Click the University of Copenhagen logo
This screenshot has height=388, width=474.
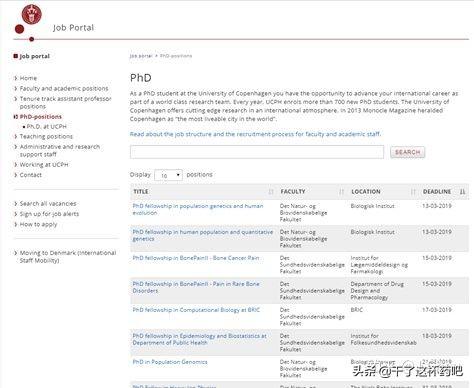point(31,15)
